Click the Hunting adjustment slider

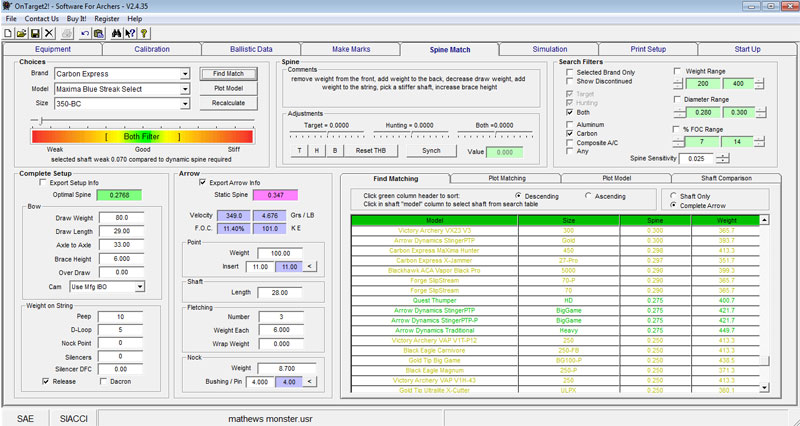click(x=411, y=135)
